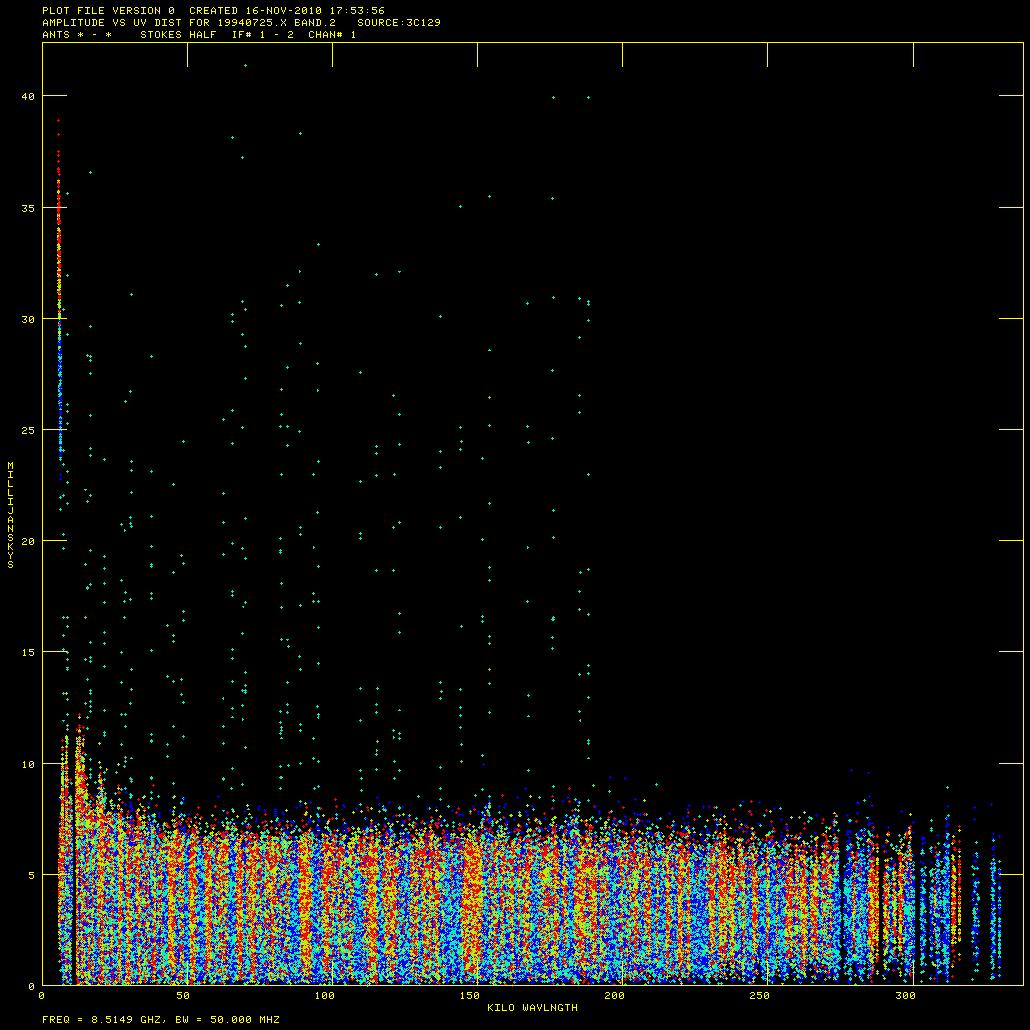The height and width of the screenshot is (1030, 1030).
Task: Click the y-axis tick label 15
Action: tap(28, 652)
